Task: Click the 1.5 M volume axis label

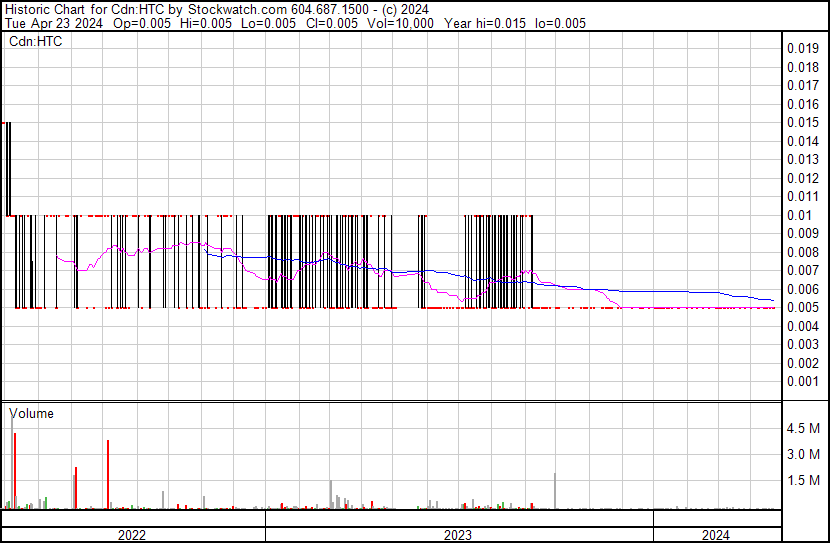Action: pos(804,480)
